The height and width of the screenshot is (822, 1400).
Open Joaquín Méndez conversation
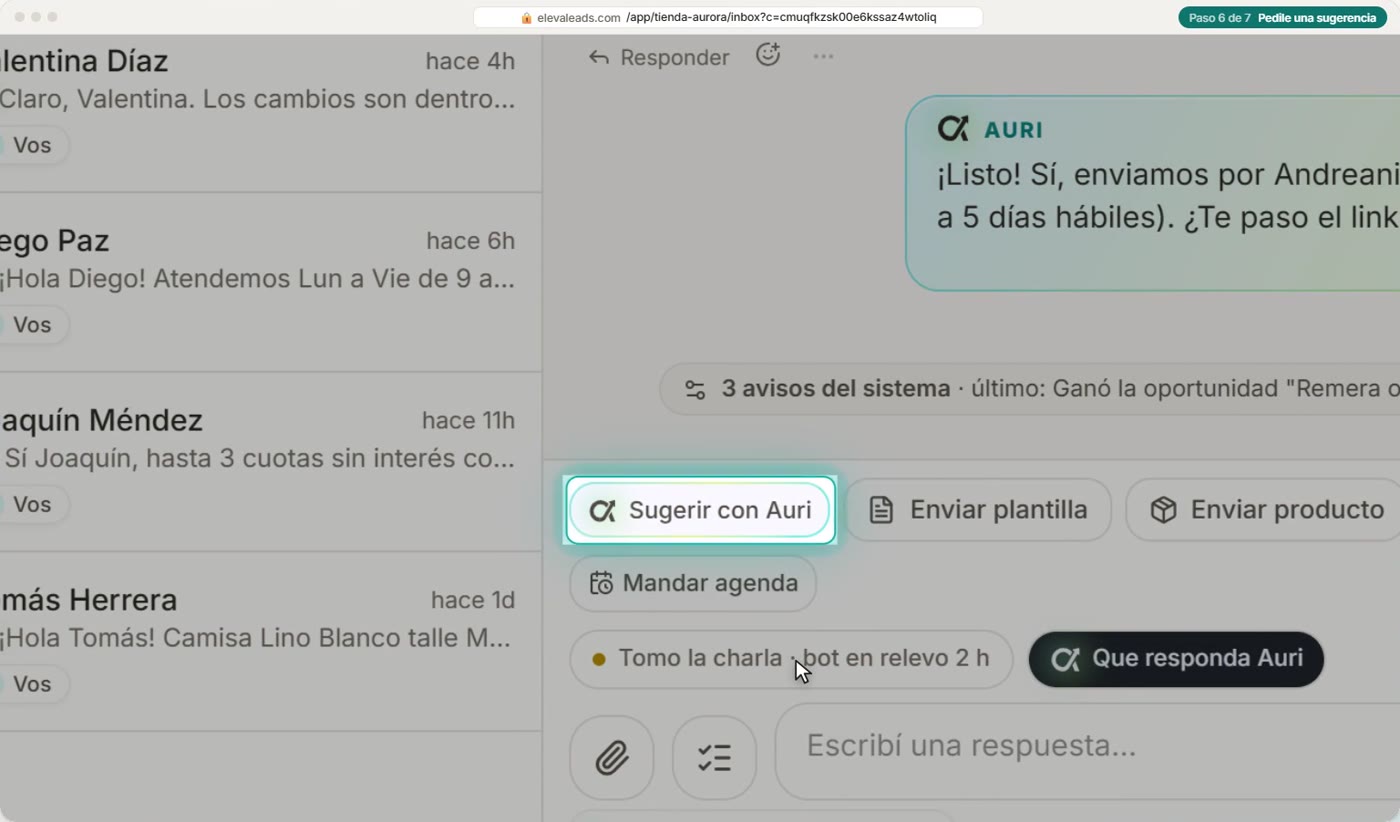pyautogui.click(x=270, y=463)
